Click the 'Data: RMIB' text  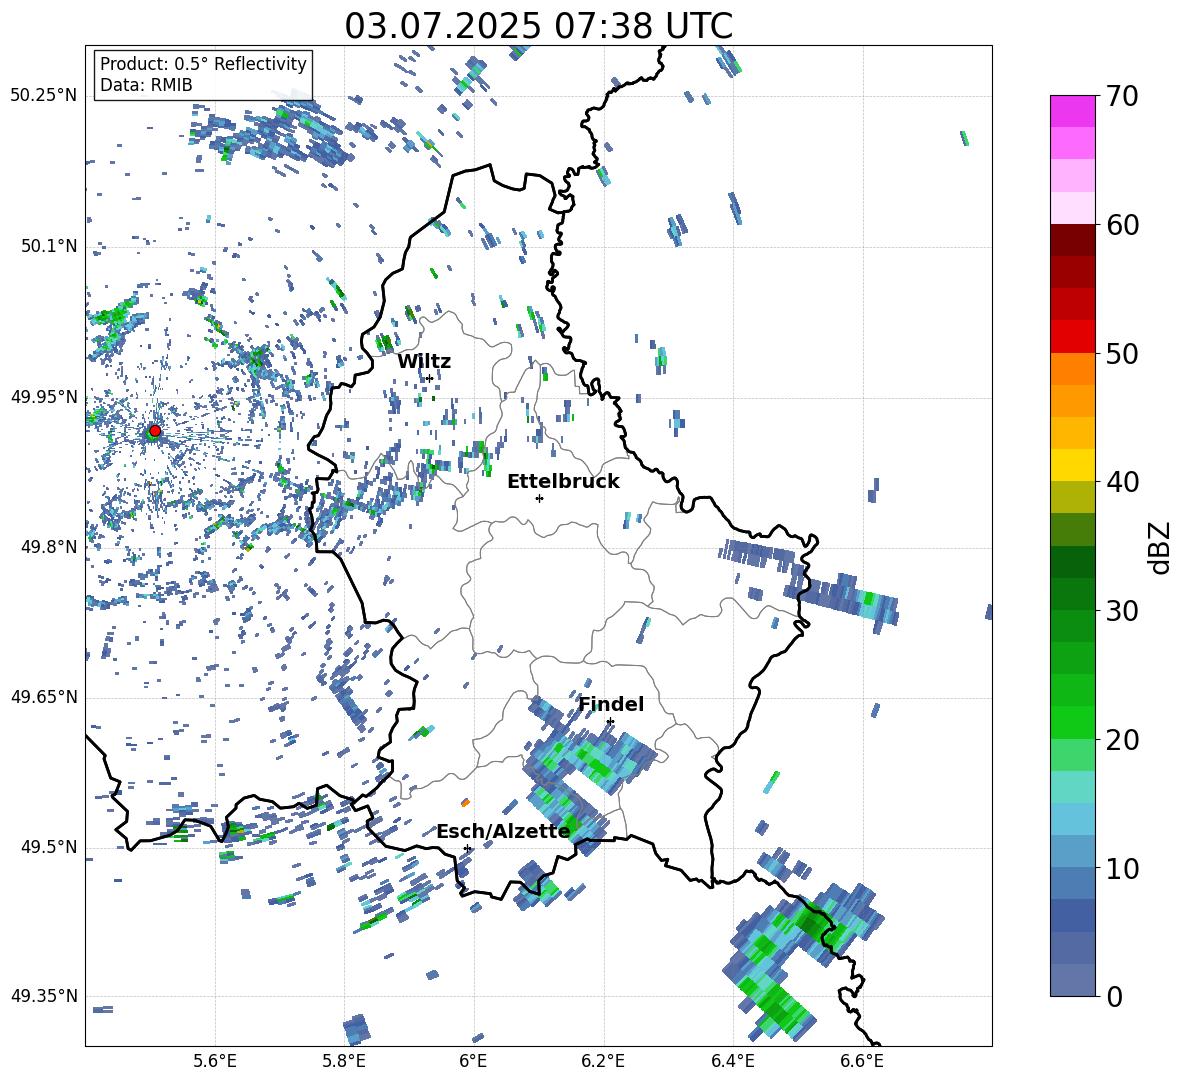pyautogui.click(x=146, y=85)
